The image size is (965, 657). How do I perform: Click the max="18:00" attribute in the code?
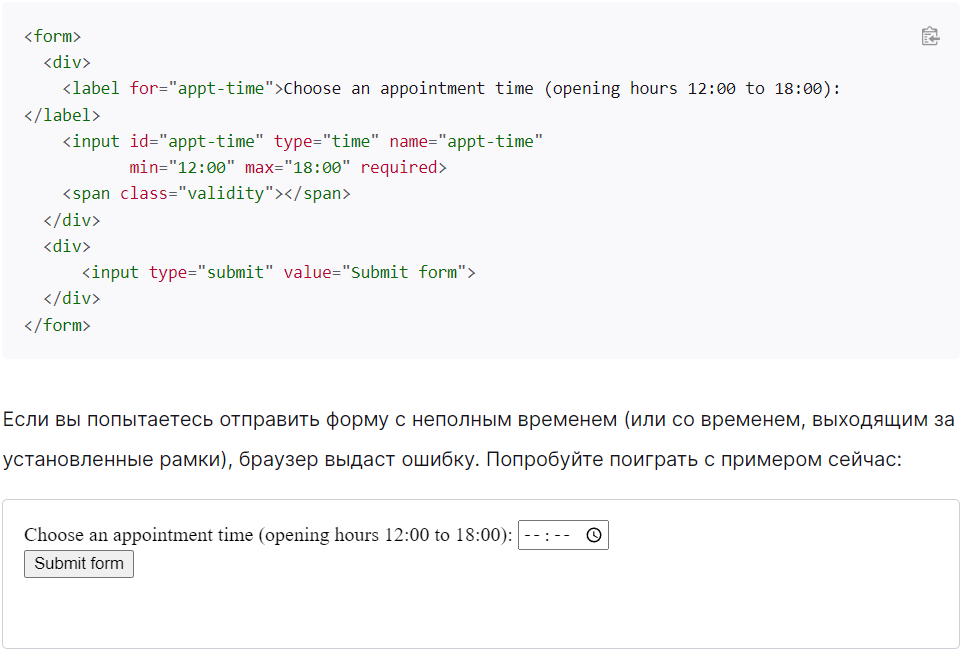pos(297,167)
